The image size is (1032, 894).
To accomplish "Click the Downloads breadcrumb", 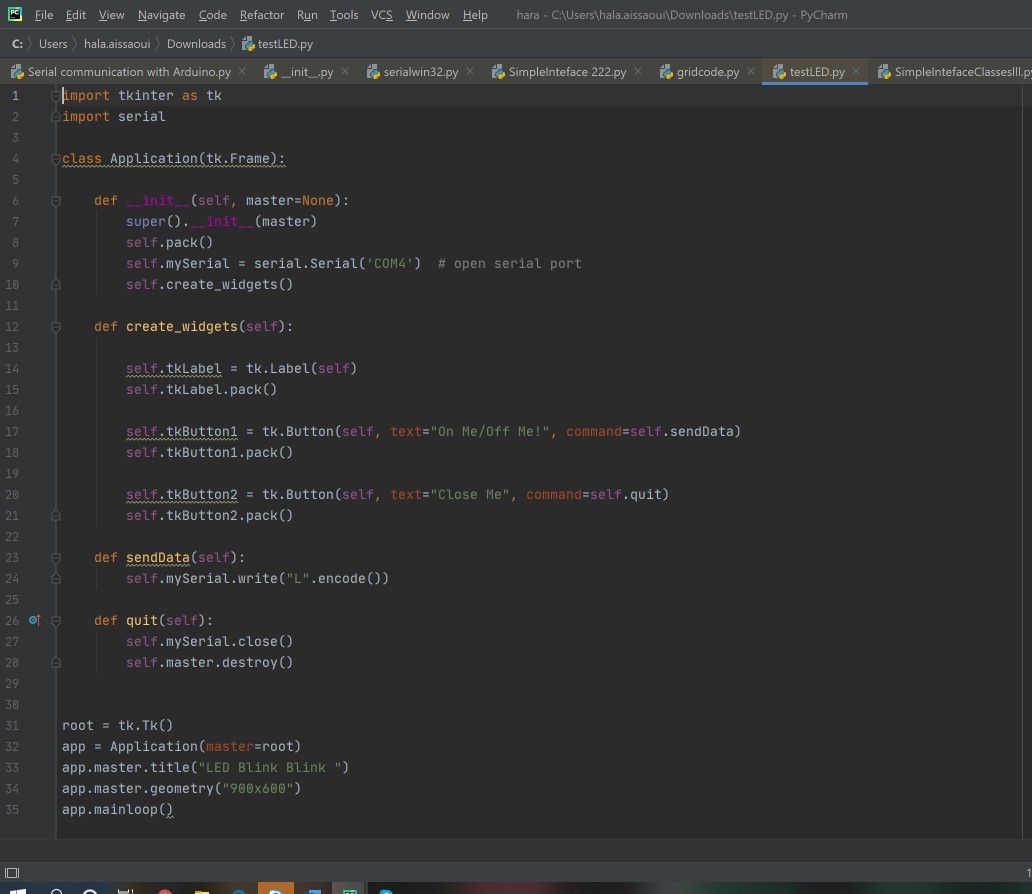I will tap(196, 43).
